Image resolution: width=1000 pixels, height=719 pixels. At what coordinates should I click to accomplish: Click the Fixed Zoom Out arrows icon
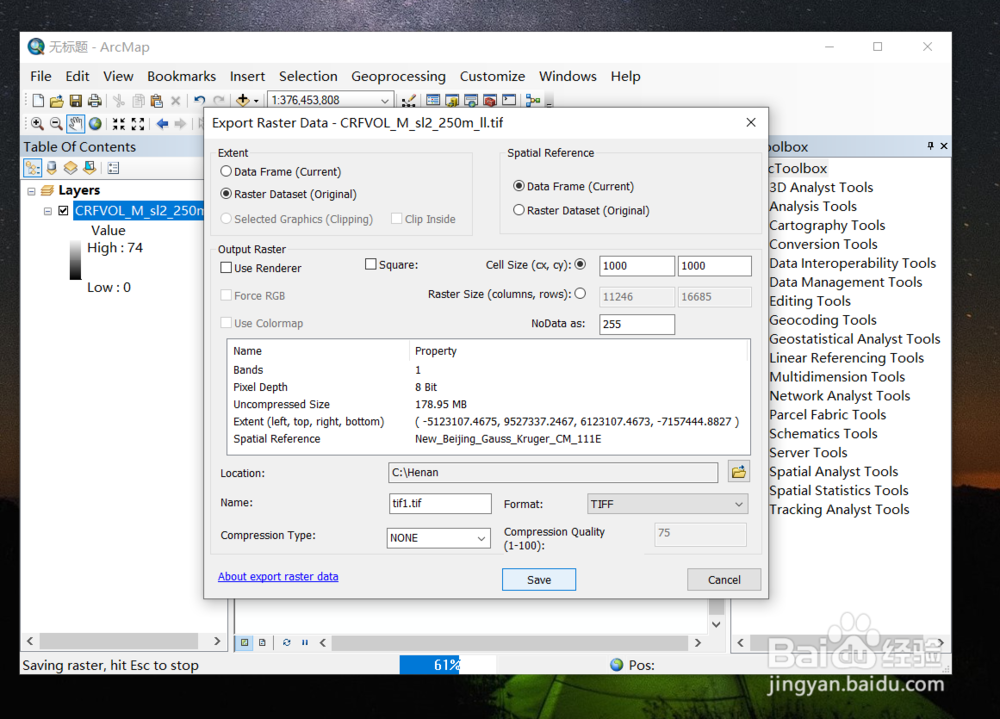[x=138, y=124]
